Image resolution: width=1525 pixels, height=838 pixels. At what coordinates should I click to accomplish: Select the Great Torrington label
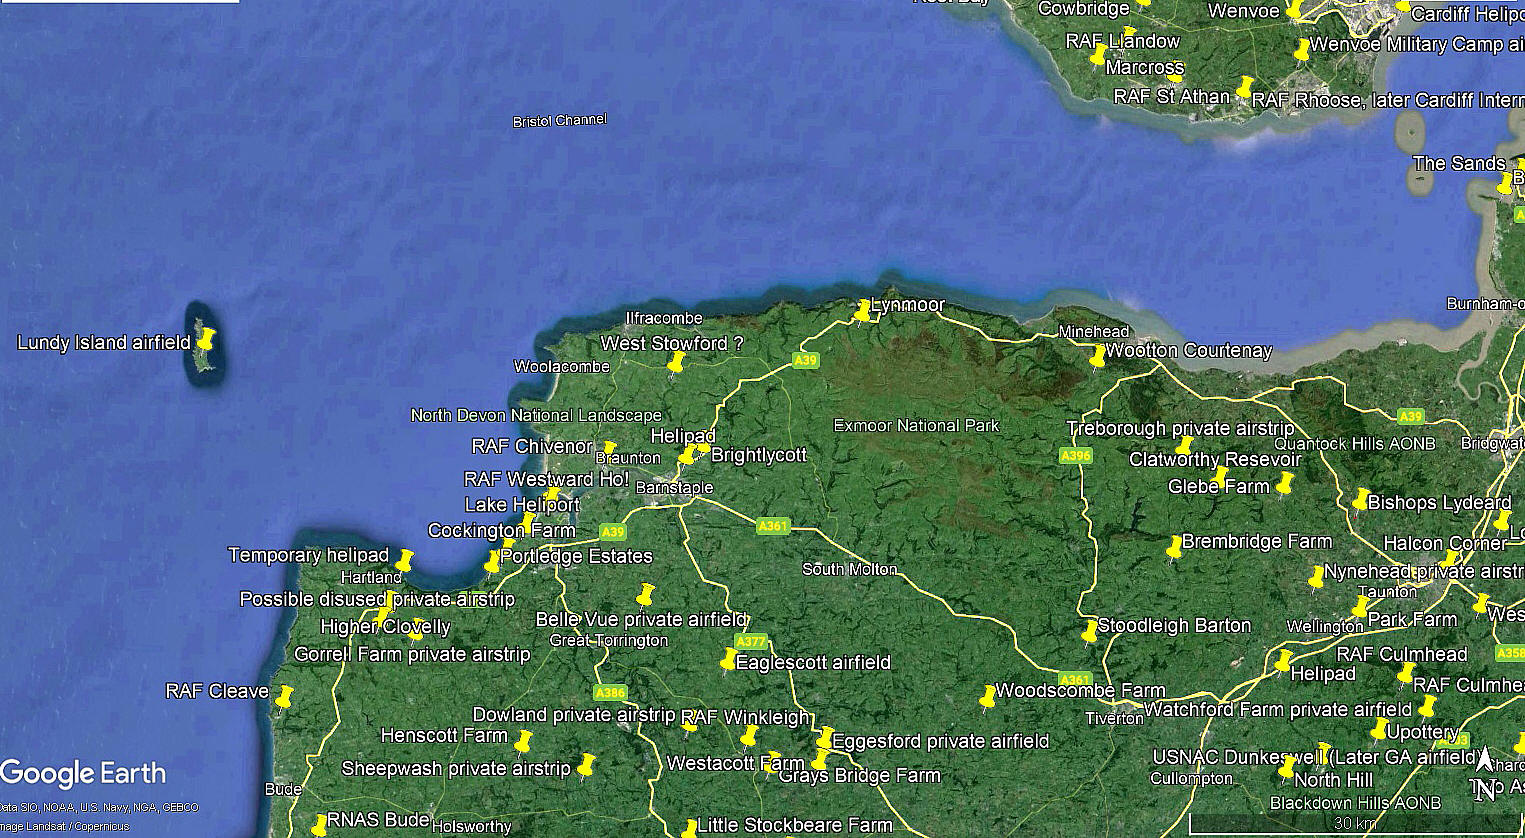click(609, 640)
